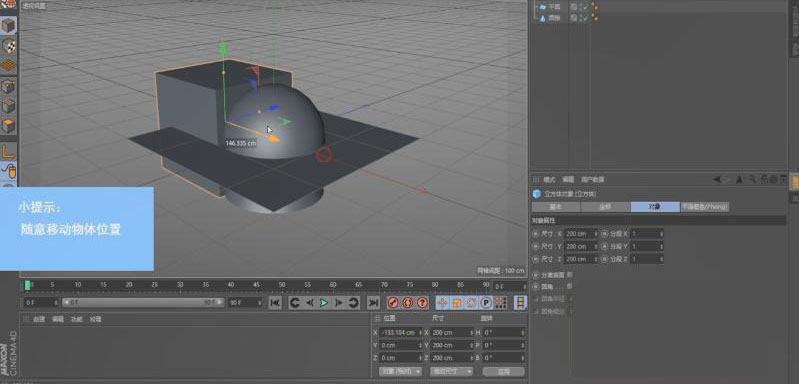
Task: Click the search icon in Attributes panel
Action: tap(753, 179)
